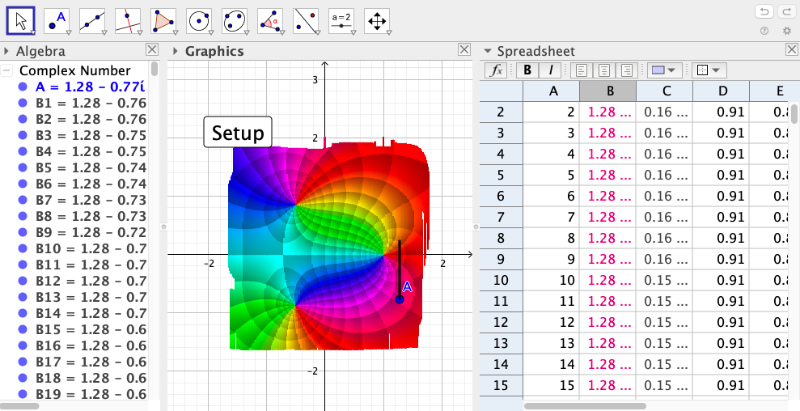Align spreadsheet cell text center

click(x=604, y=70)
